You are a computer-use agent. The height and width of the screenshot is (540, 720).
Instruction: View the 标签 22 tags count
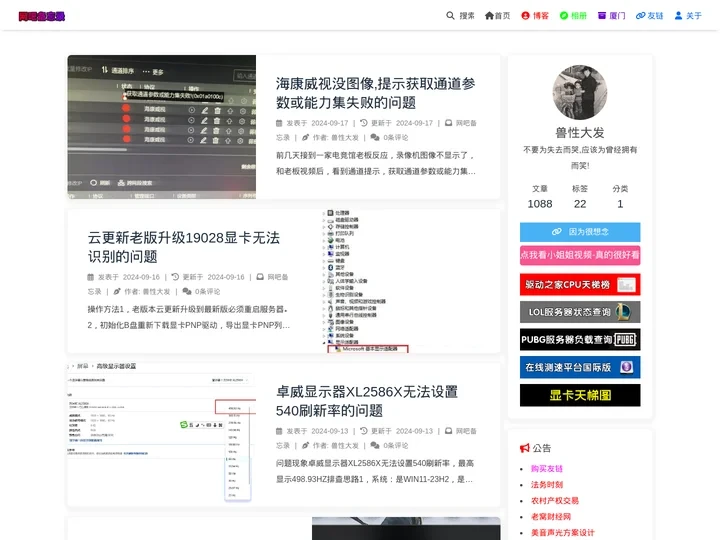pyautogui.click(x=580, y=197)
